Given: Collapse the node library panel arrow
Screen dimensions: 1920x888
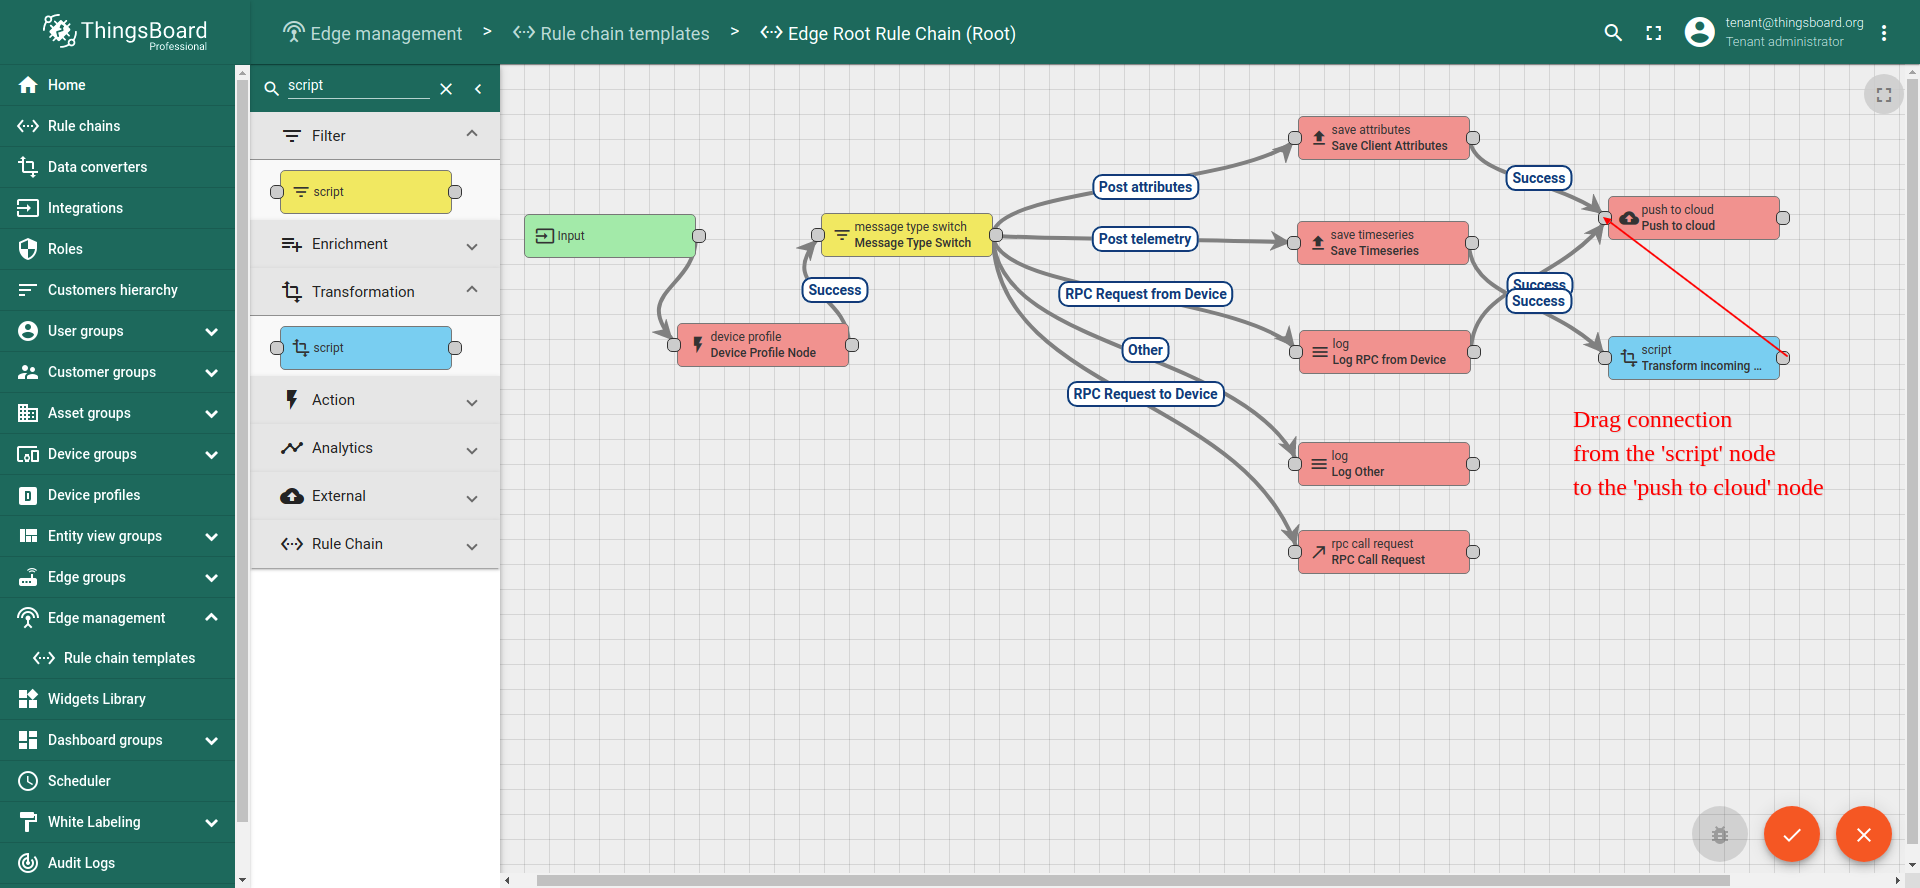Looking at the screenshot, I should tap(478, 89).
